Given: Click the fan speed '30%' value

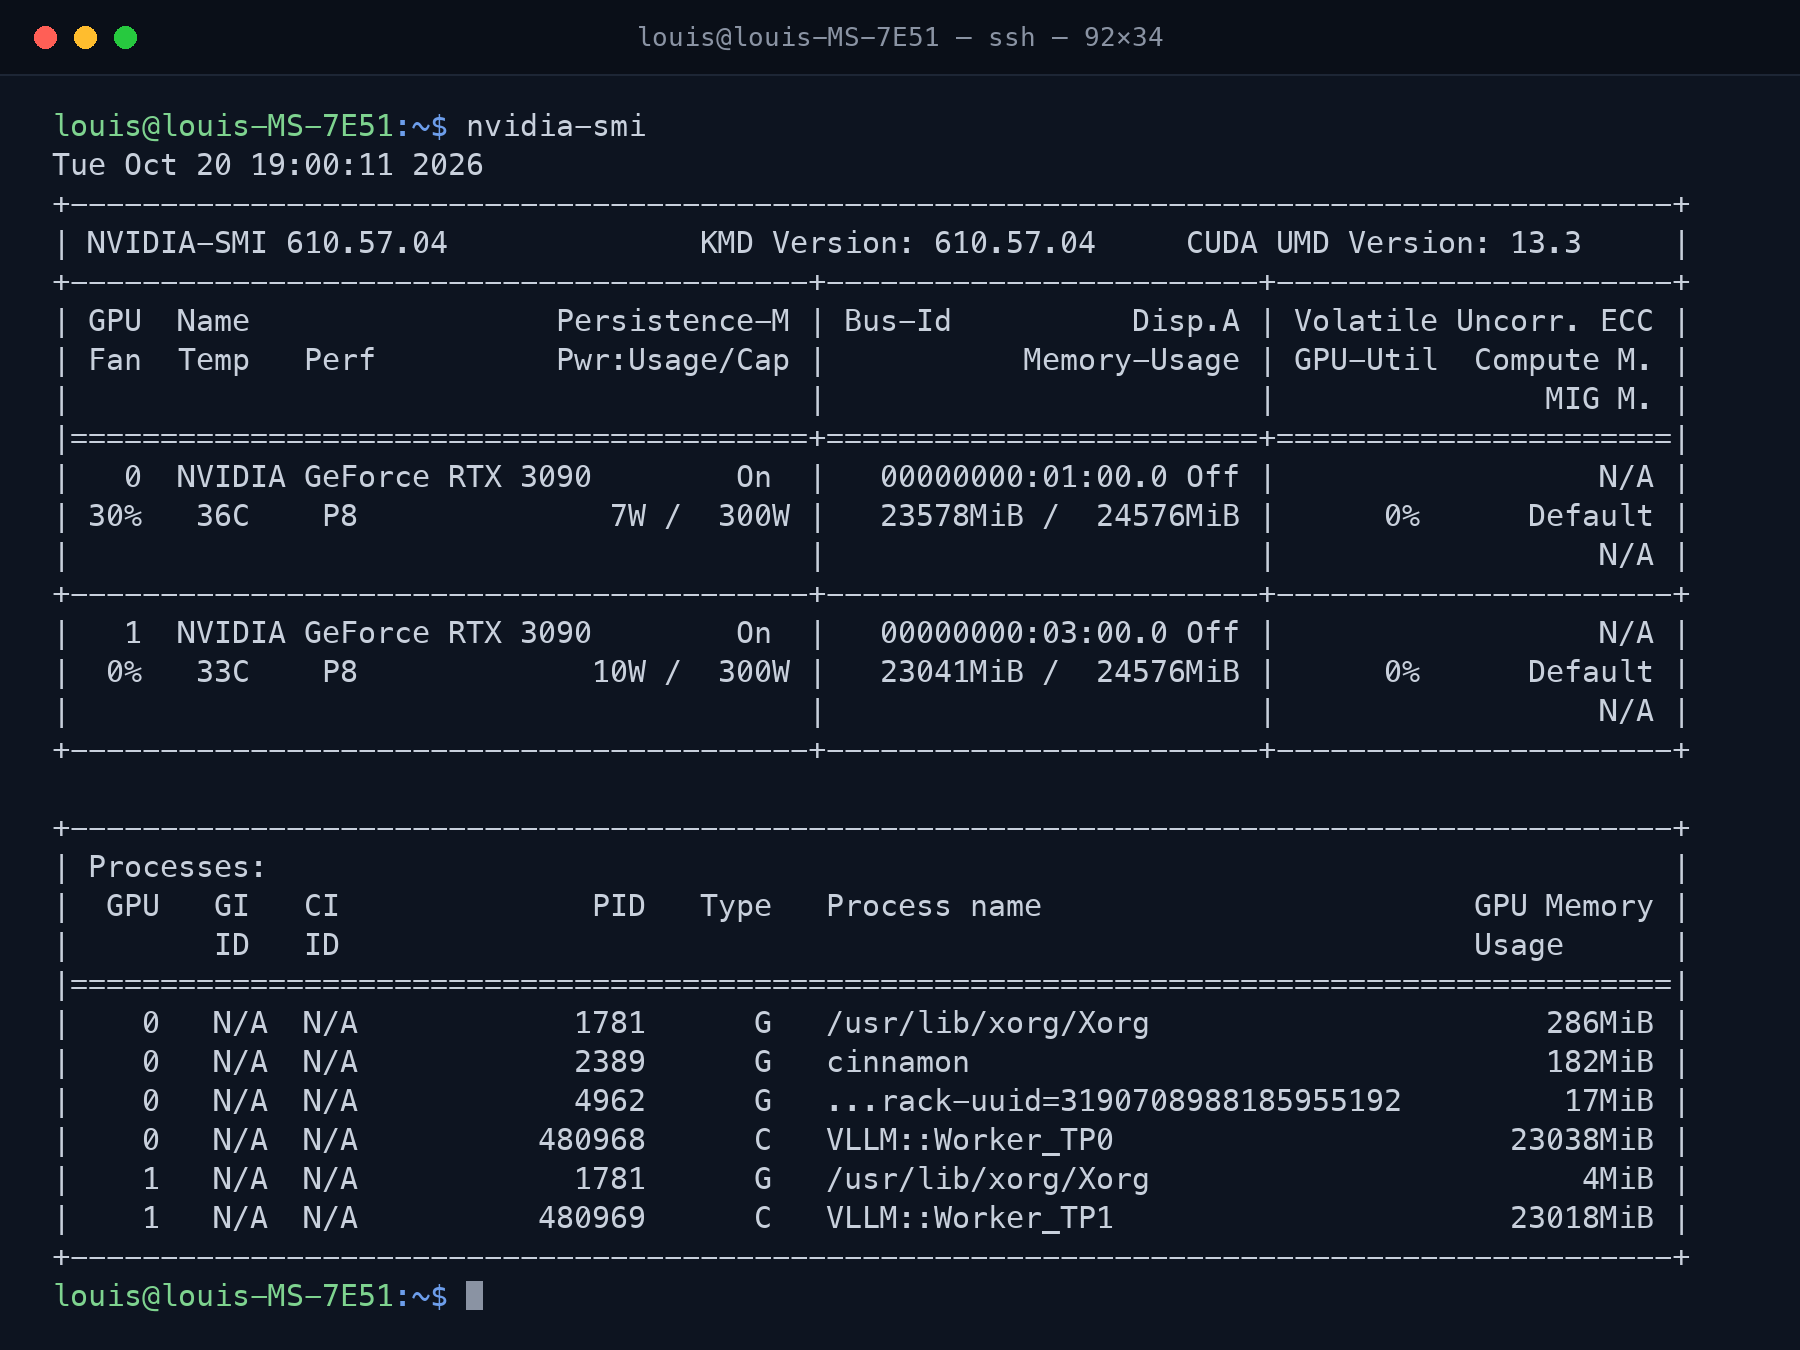Looking at the screenshot, I should (115, 516).
